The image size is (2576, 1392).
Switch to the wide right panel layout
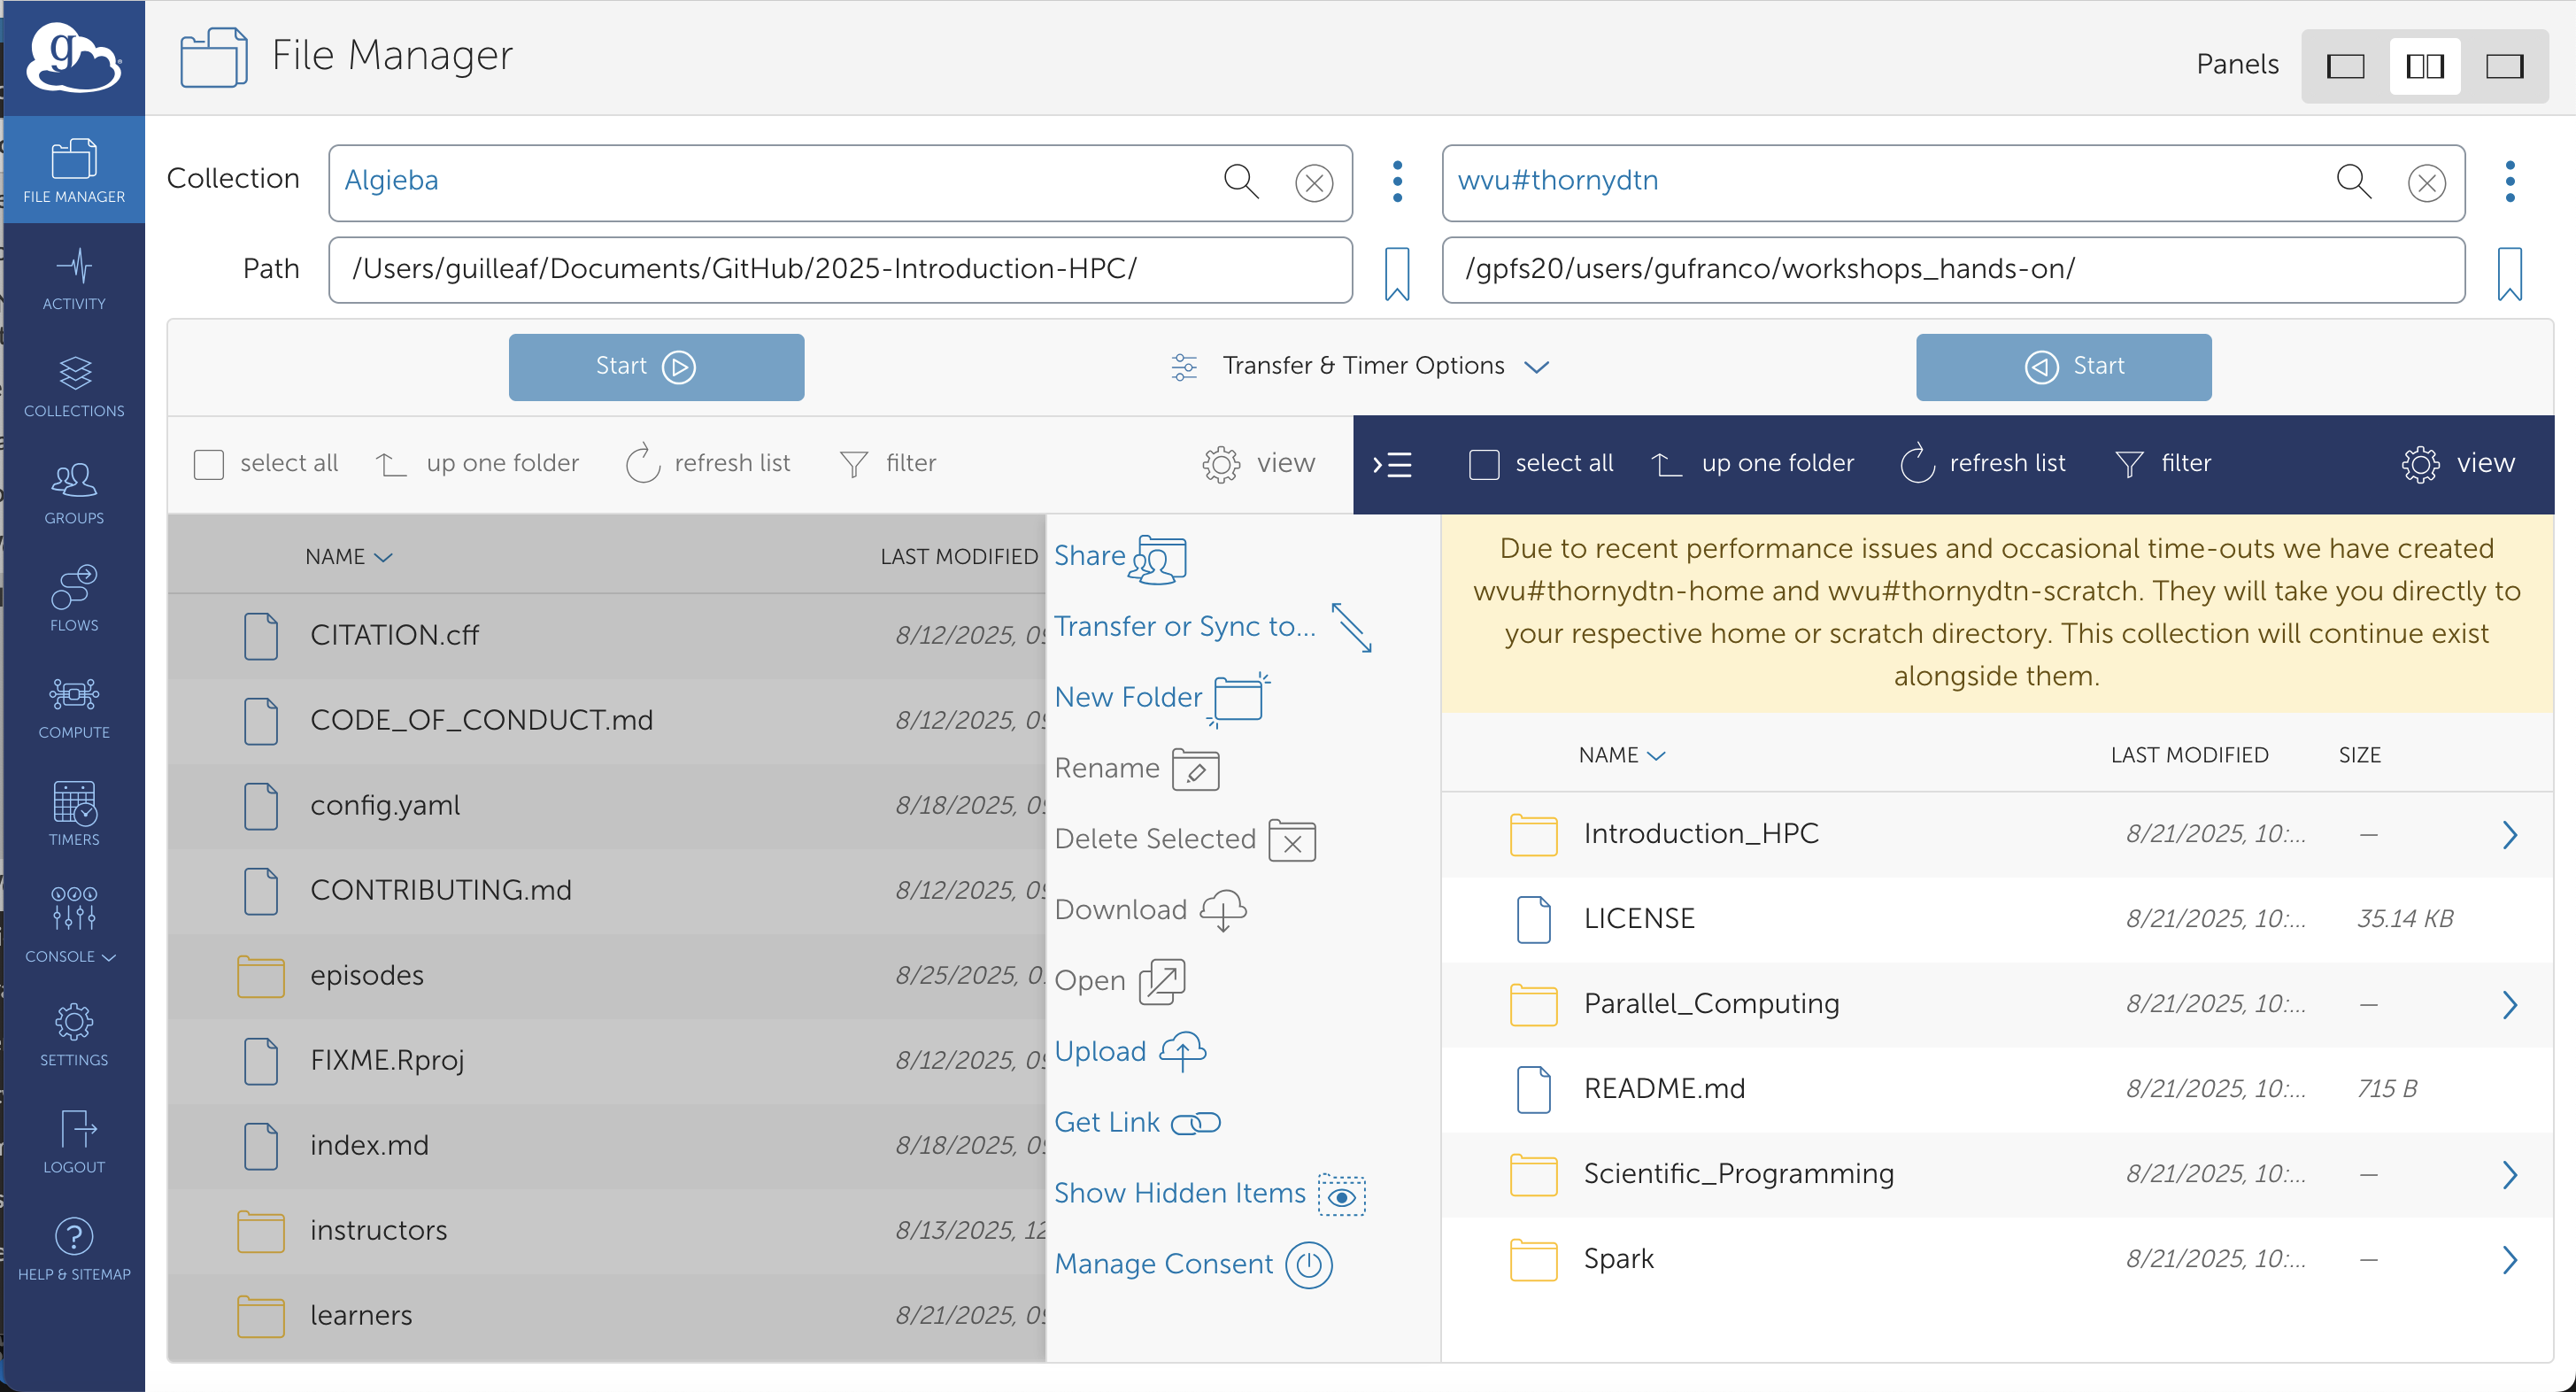(2505, 67)
